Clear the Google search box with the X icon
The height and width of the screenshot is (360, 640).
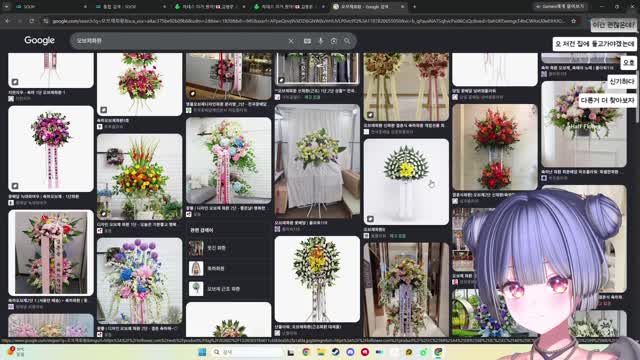[291, 41]
